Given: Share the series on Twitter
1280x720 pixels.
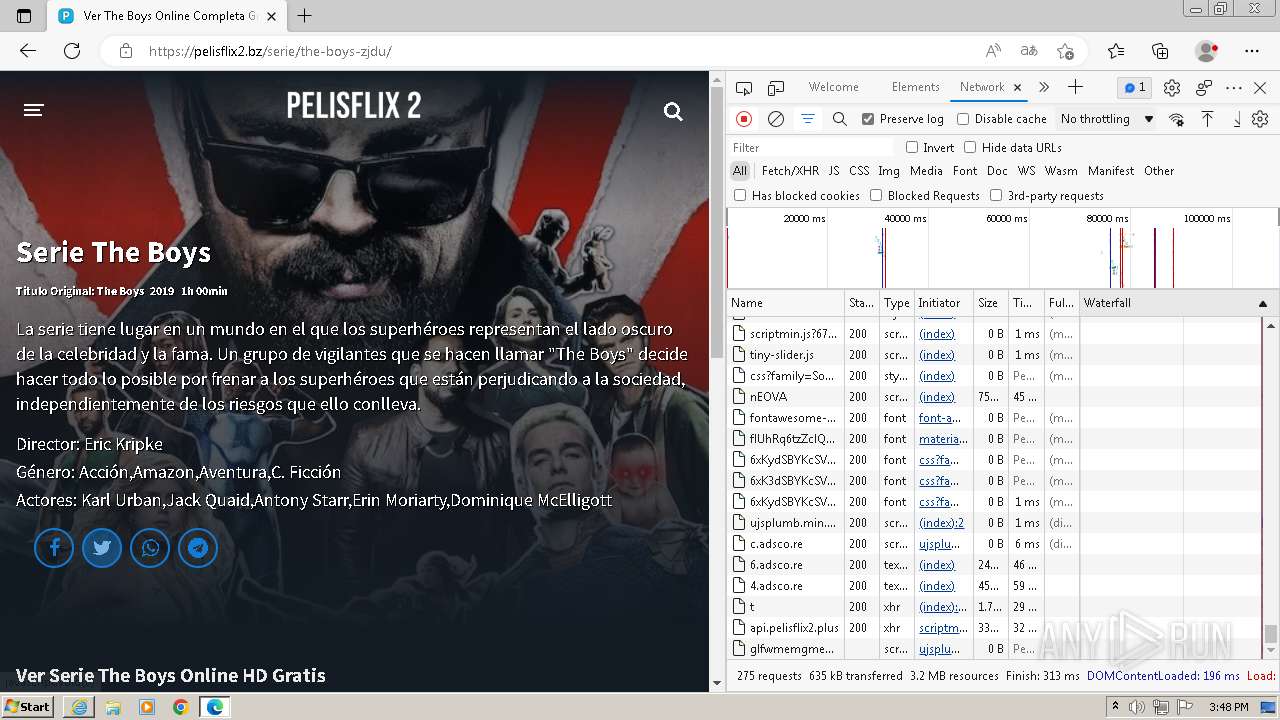Looking at the screenshot, I should [102, 548].
